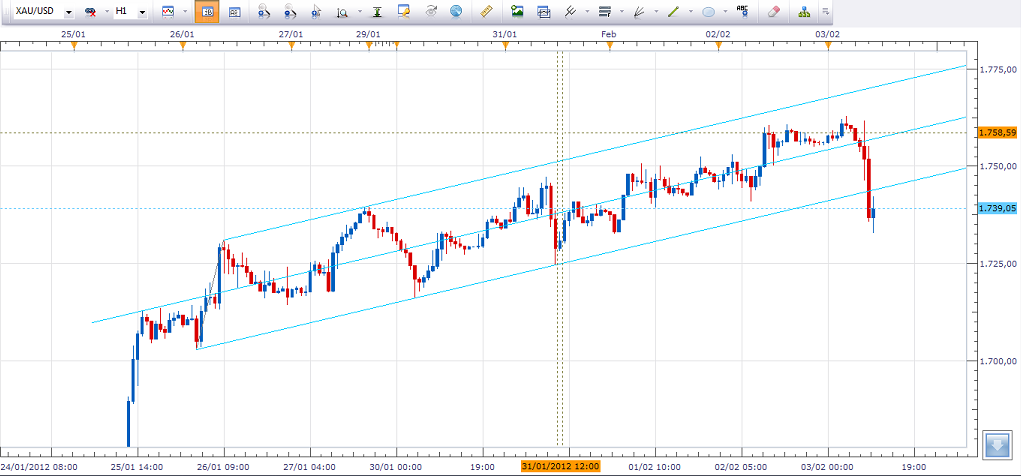Select the Fibonacci retracement lines tool
Image resolution: width=1021 pixels, height=476 pixels.
pos(605,12)
